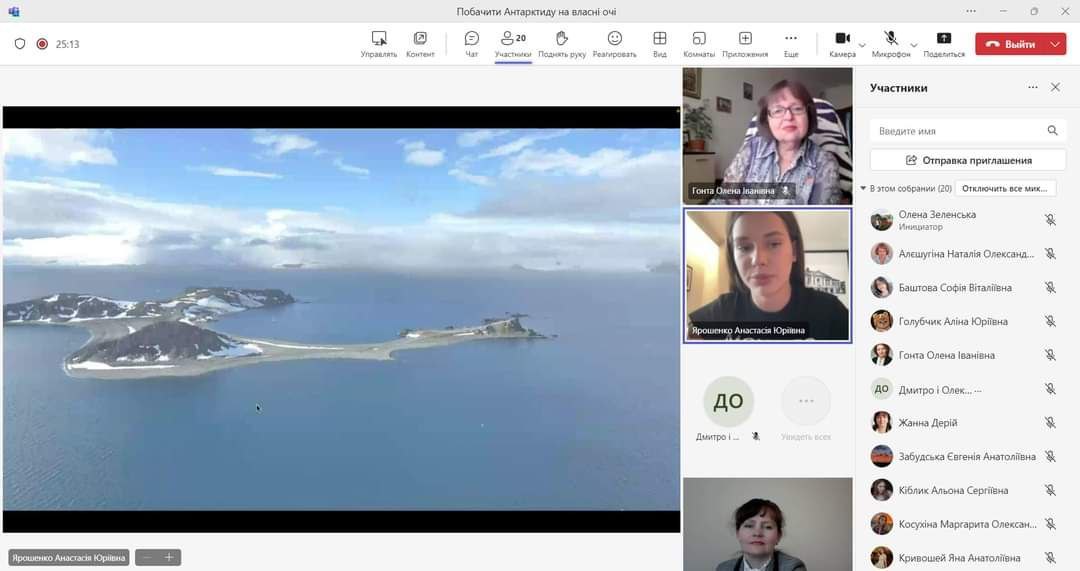Viewport: 1080px width, 571px height.
Task: Open the Чат chat panel
Action: point(471,39)
